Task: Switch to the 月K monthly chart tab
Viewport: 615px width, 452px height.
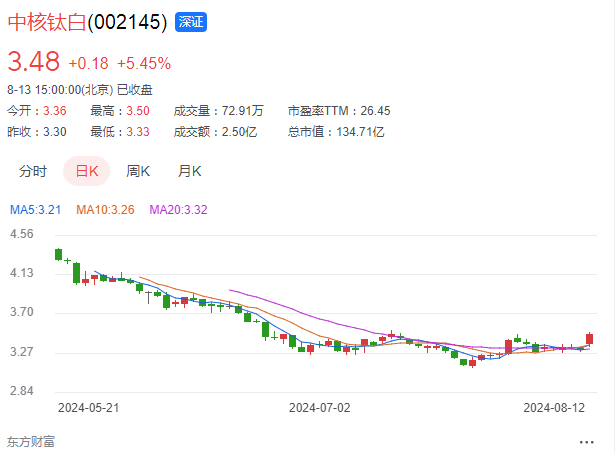Action: click(189, 171)
